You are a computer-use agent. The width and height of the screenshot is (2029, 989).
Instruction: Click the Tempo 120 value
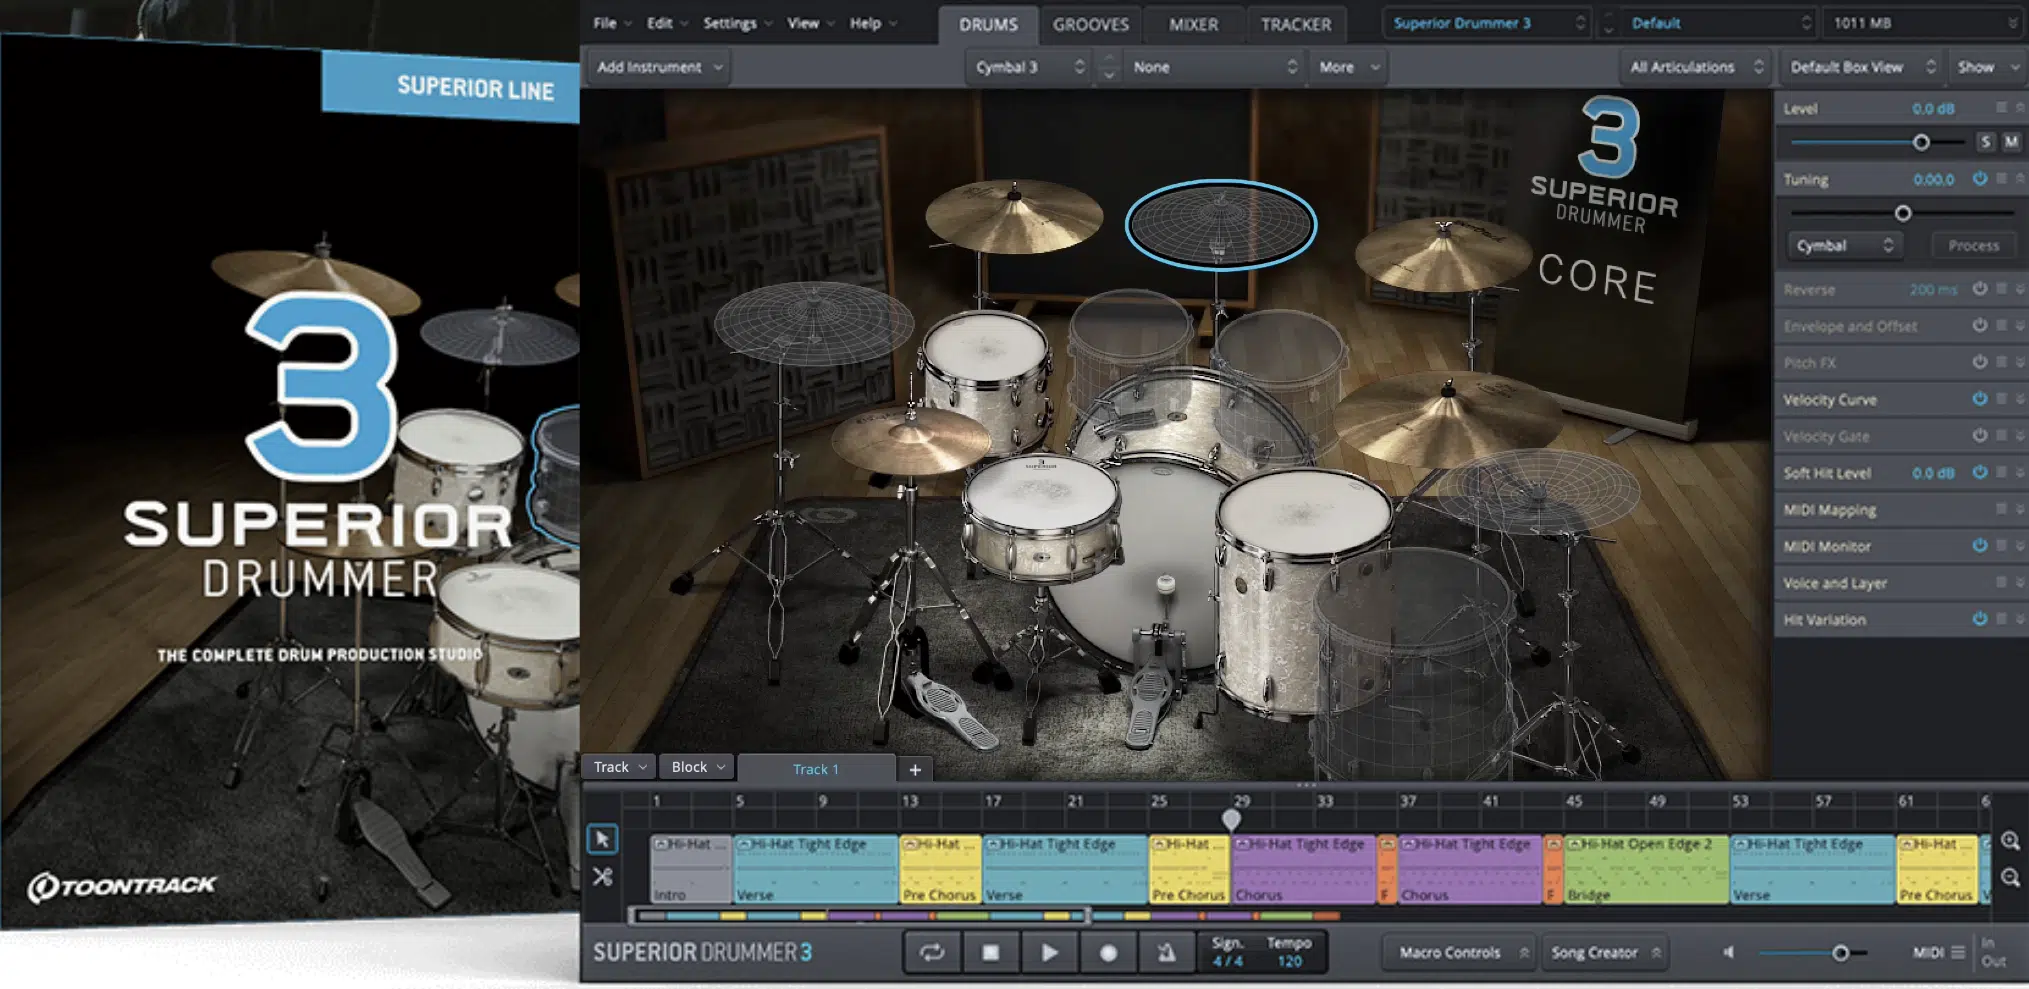(1289, 961)
